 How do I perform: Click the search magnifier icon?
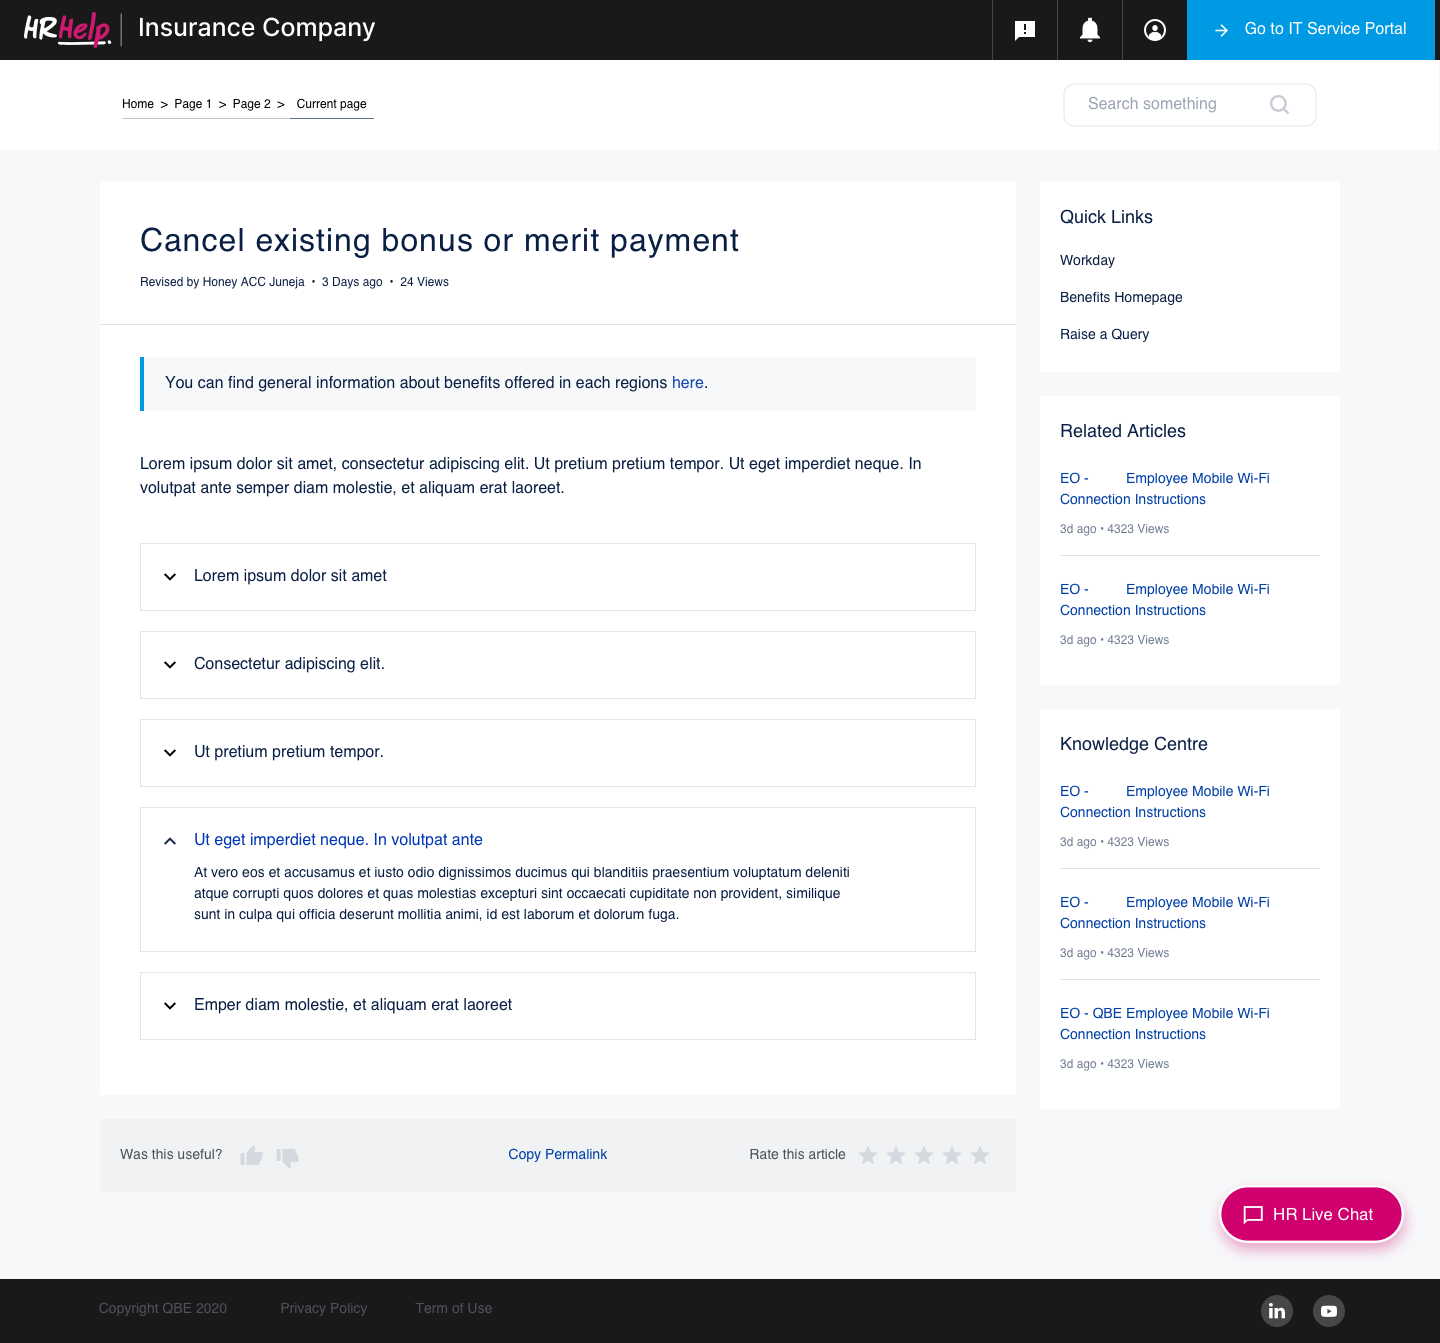coord(1279,104)
